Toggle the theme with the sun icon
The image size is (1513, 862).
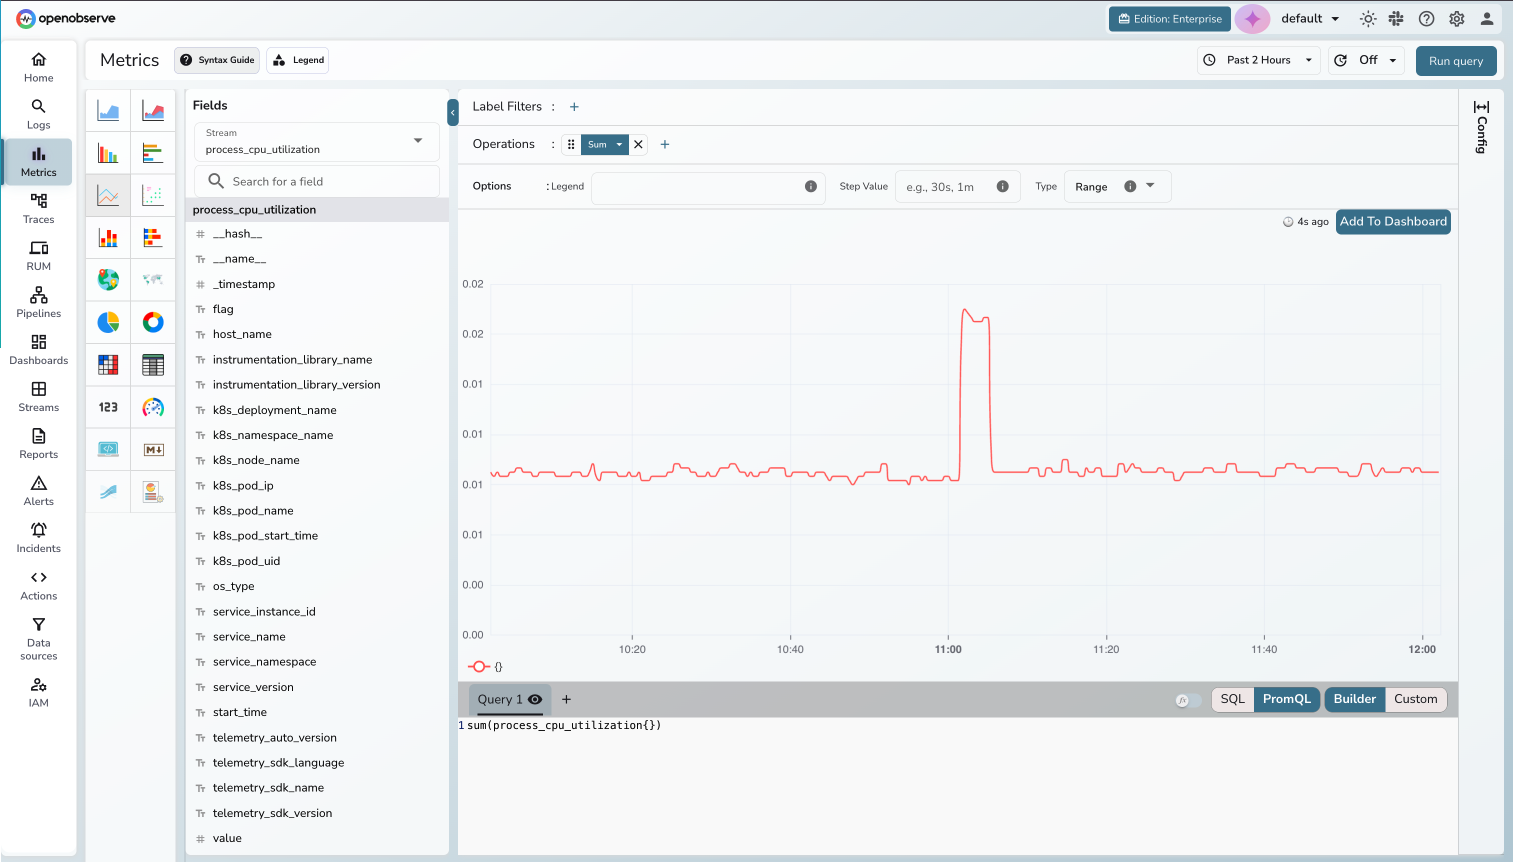tap(1368, 18)
